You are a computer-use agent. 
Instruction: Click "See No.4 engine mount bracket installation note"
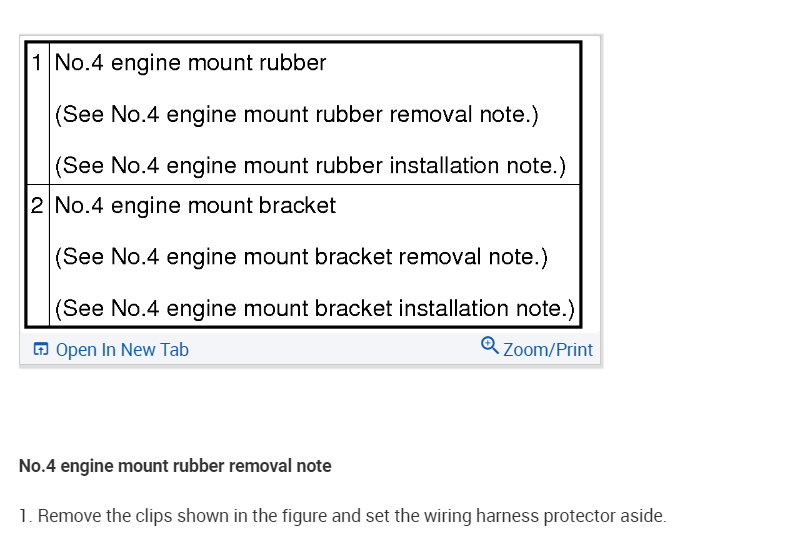315,308
